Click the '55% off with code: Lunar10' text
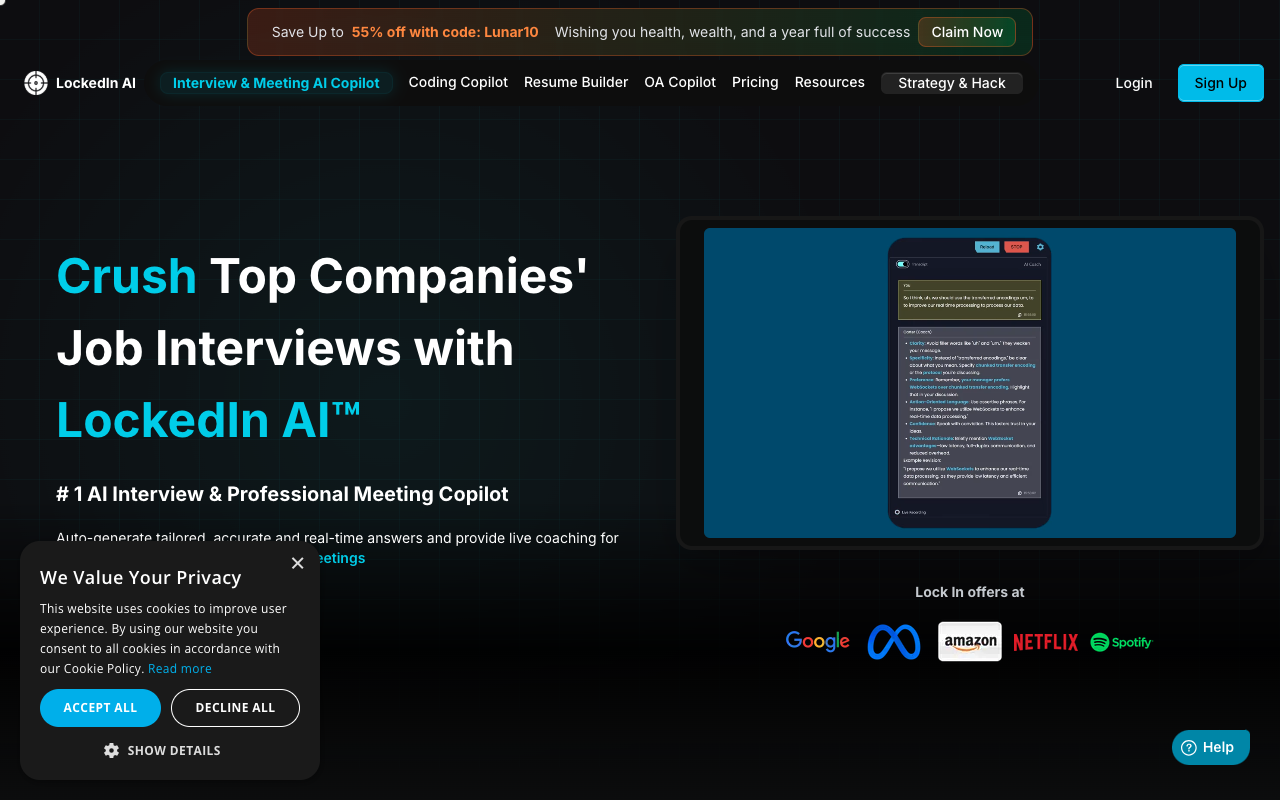The width and height of the screenshot is (1280, 800). click(445, 32)
